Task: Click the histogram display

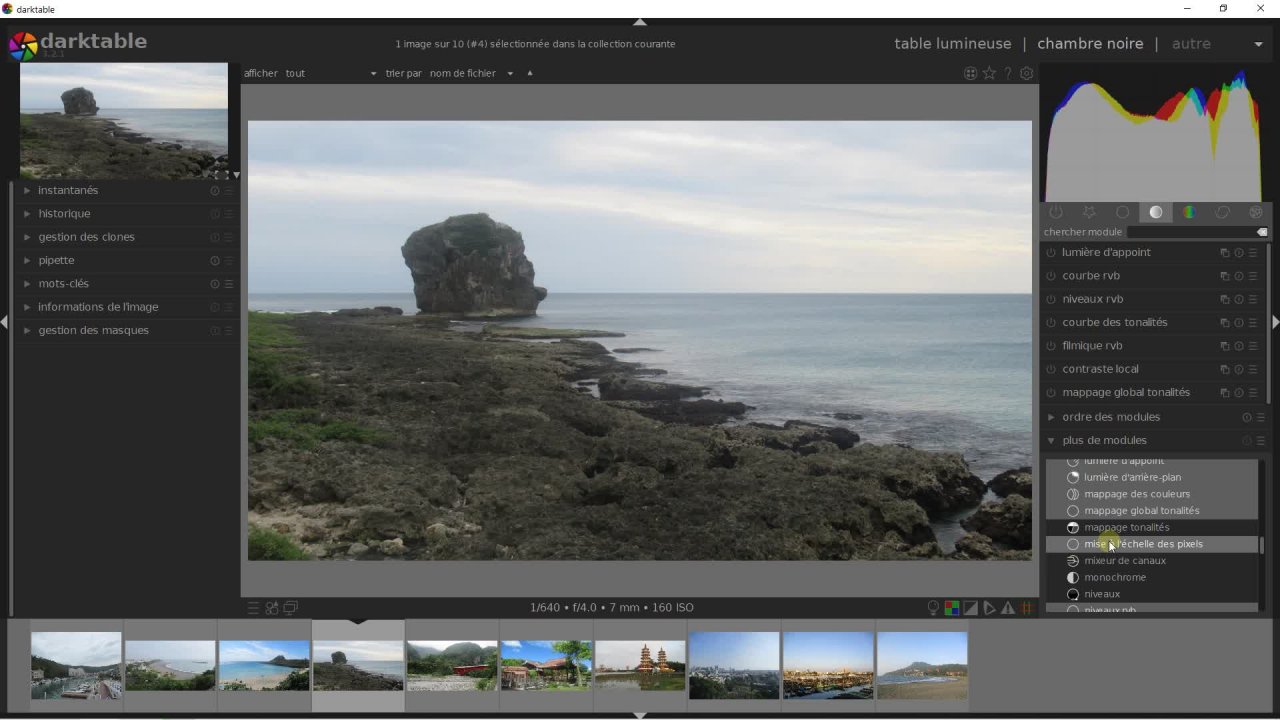Action: coord(1156,135)
